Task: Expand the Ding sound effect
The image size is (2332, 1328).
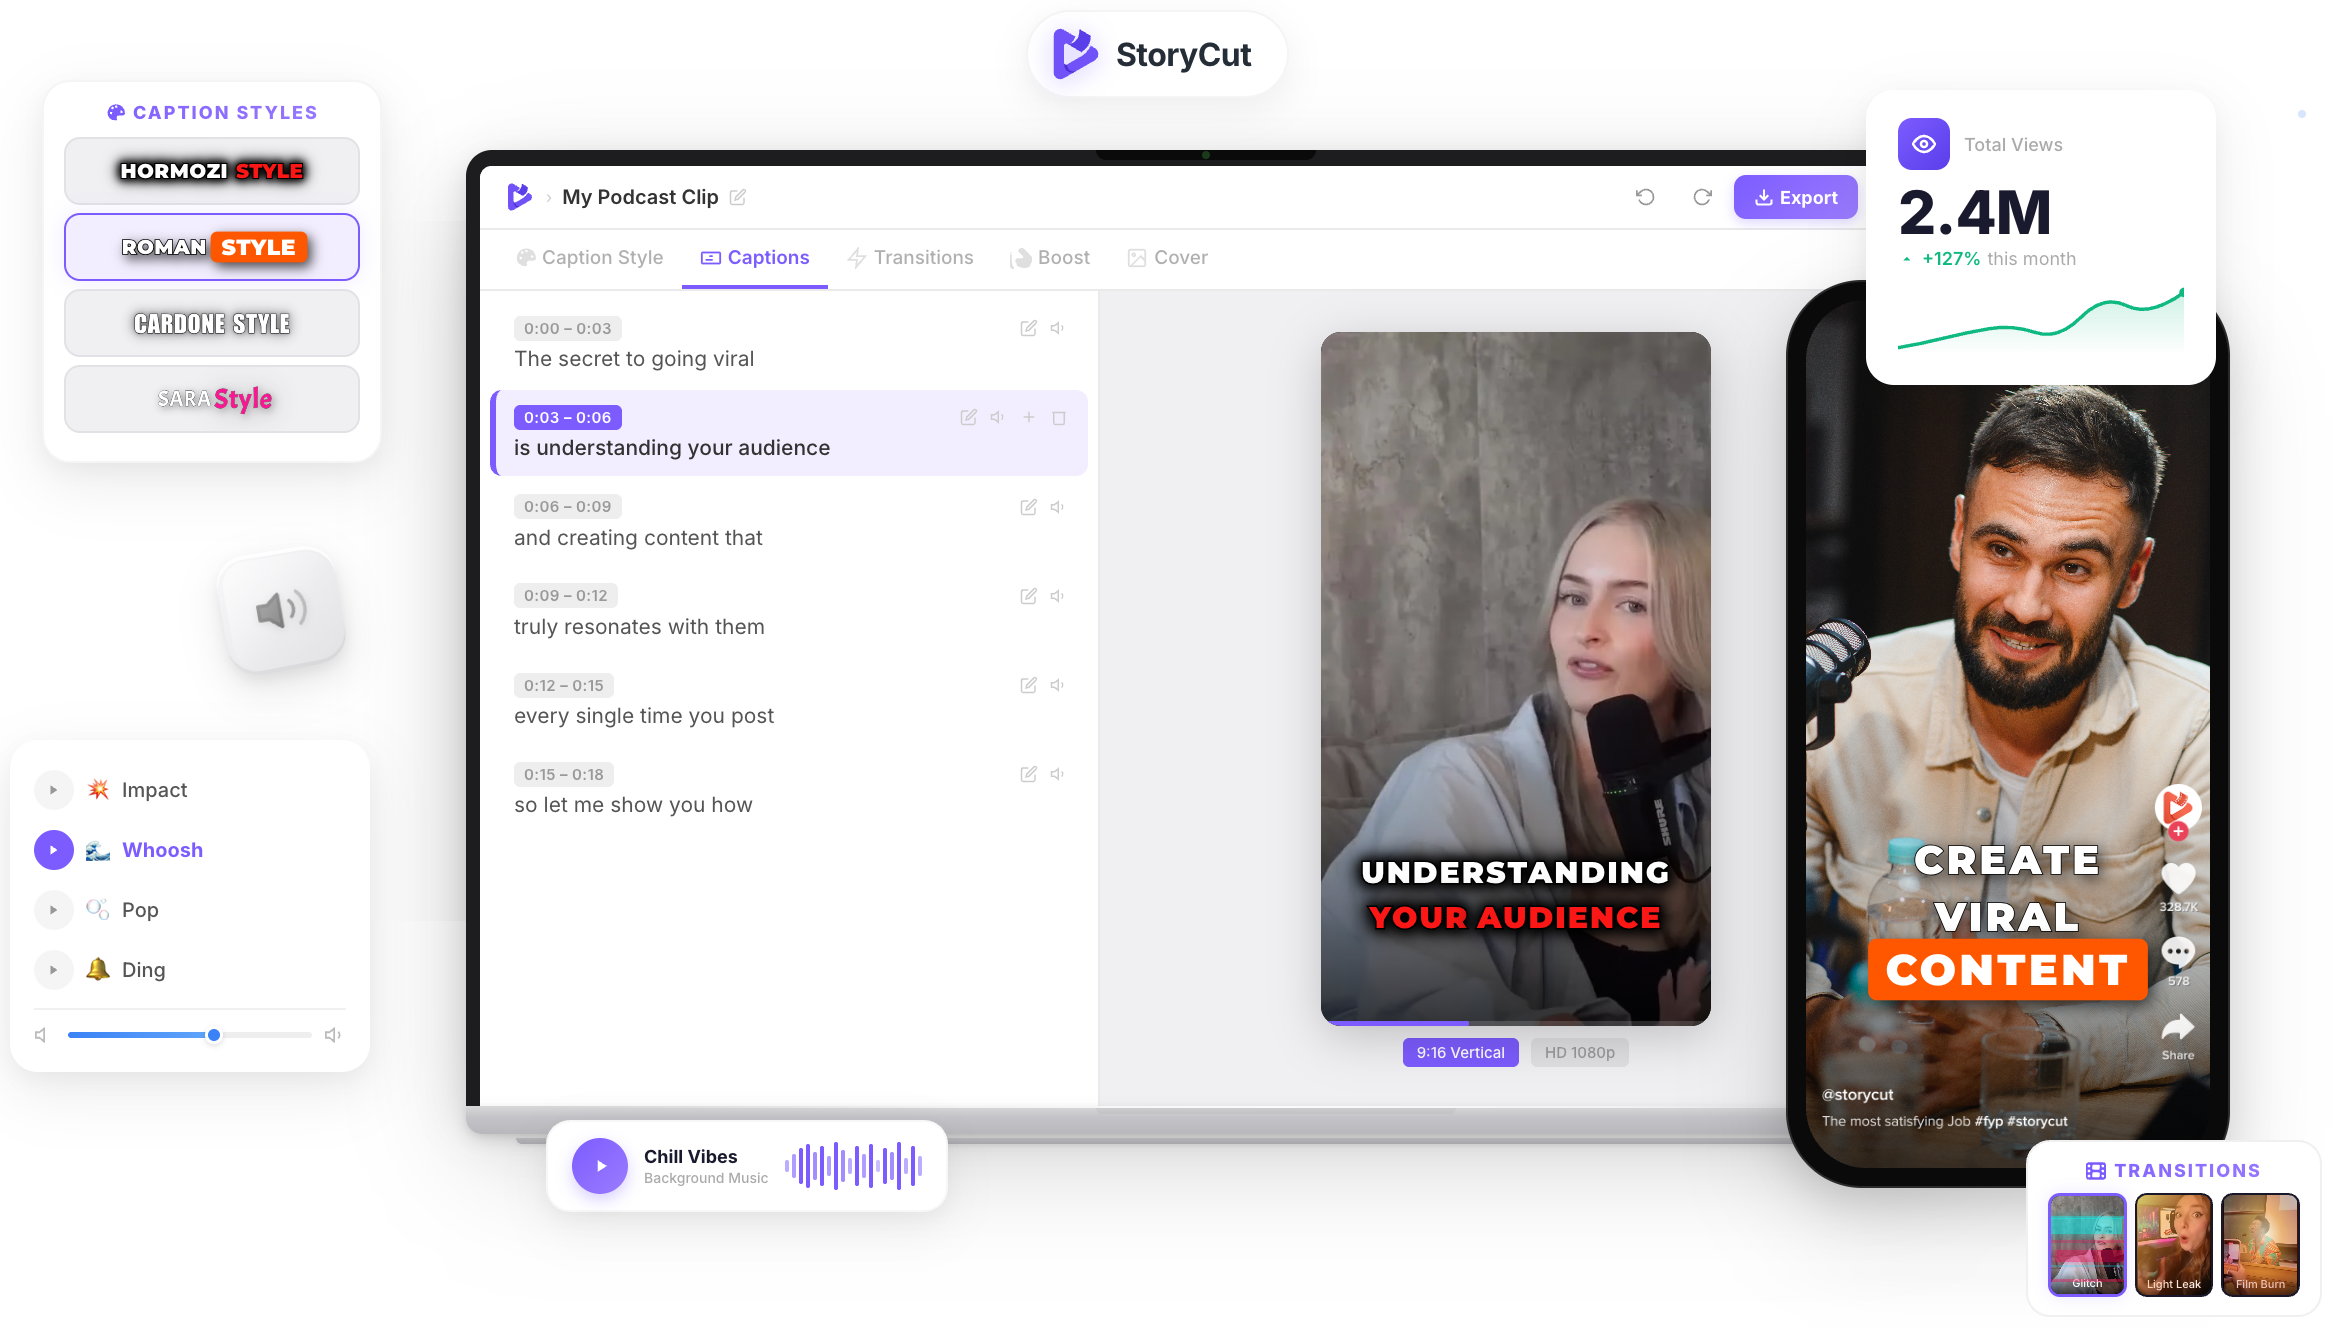Action: pos(53,969)
